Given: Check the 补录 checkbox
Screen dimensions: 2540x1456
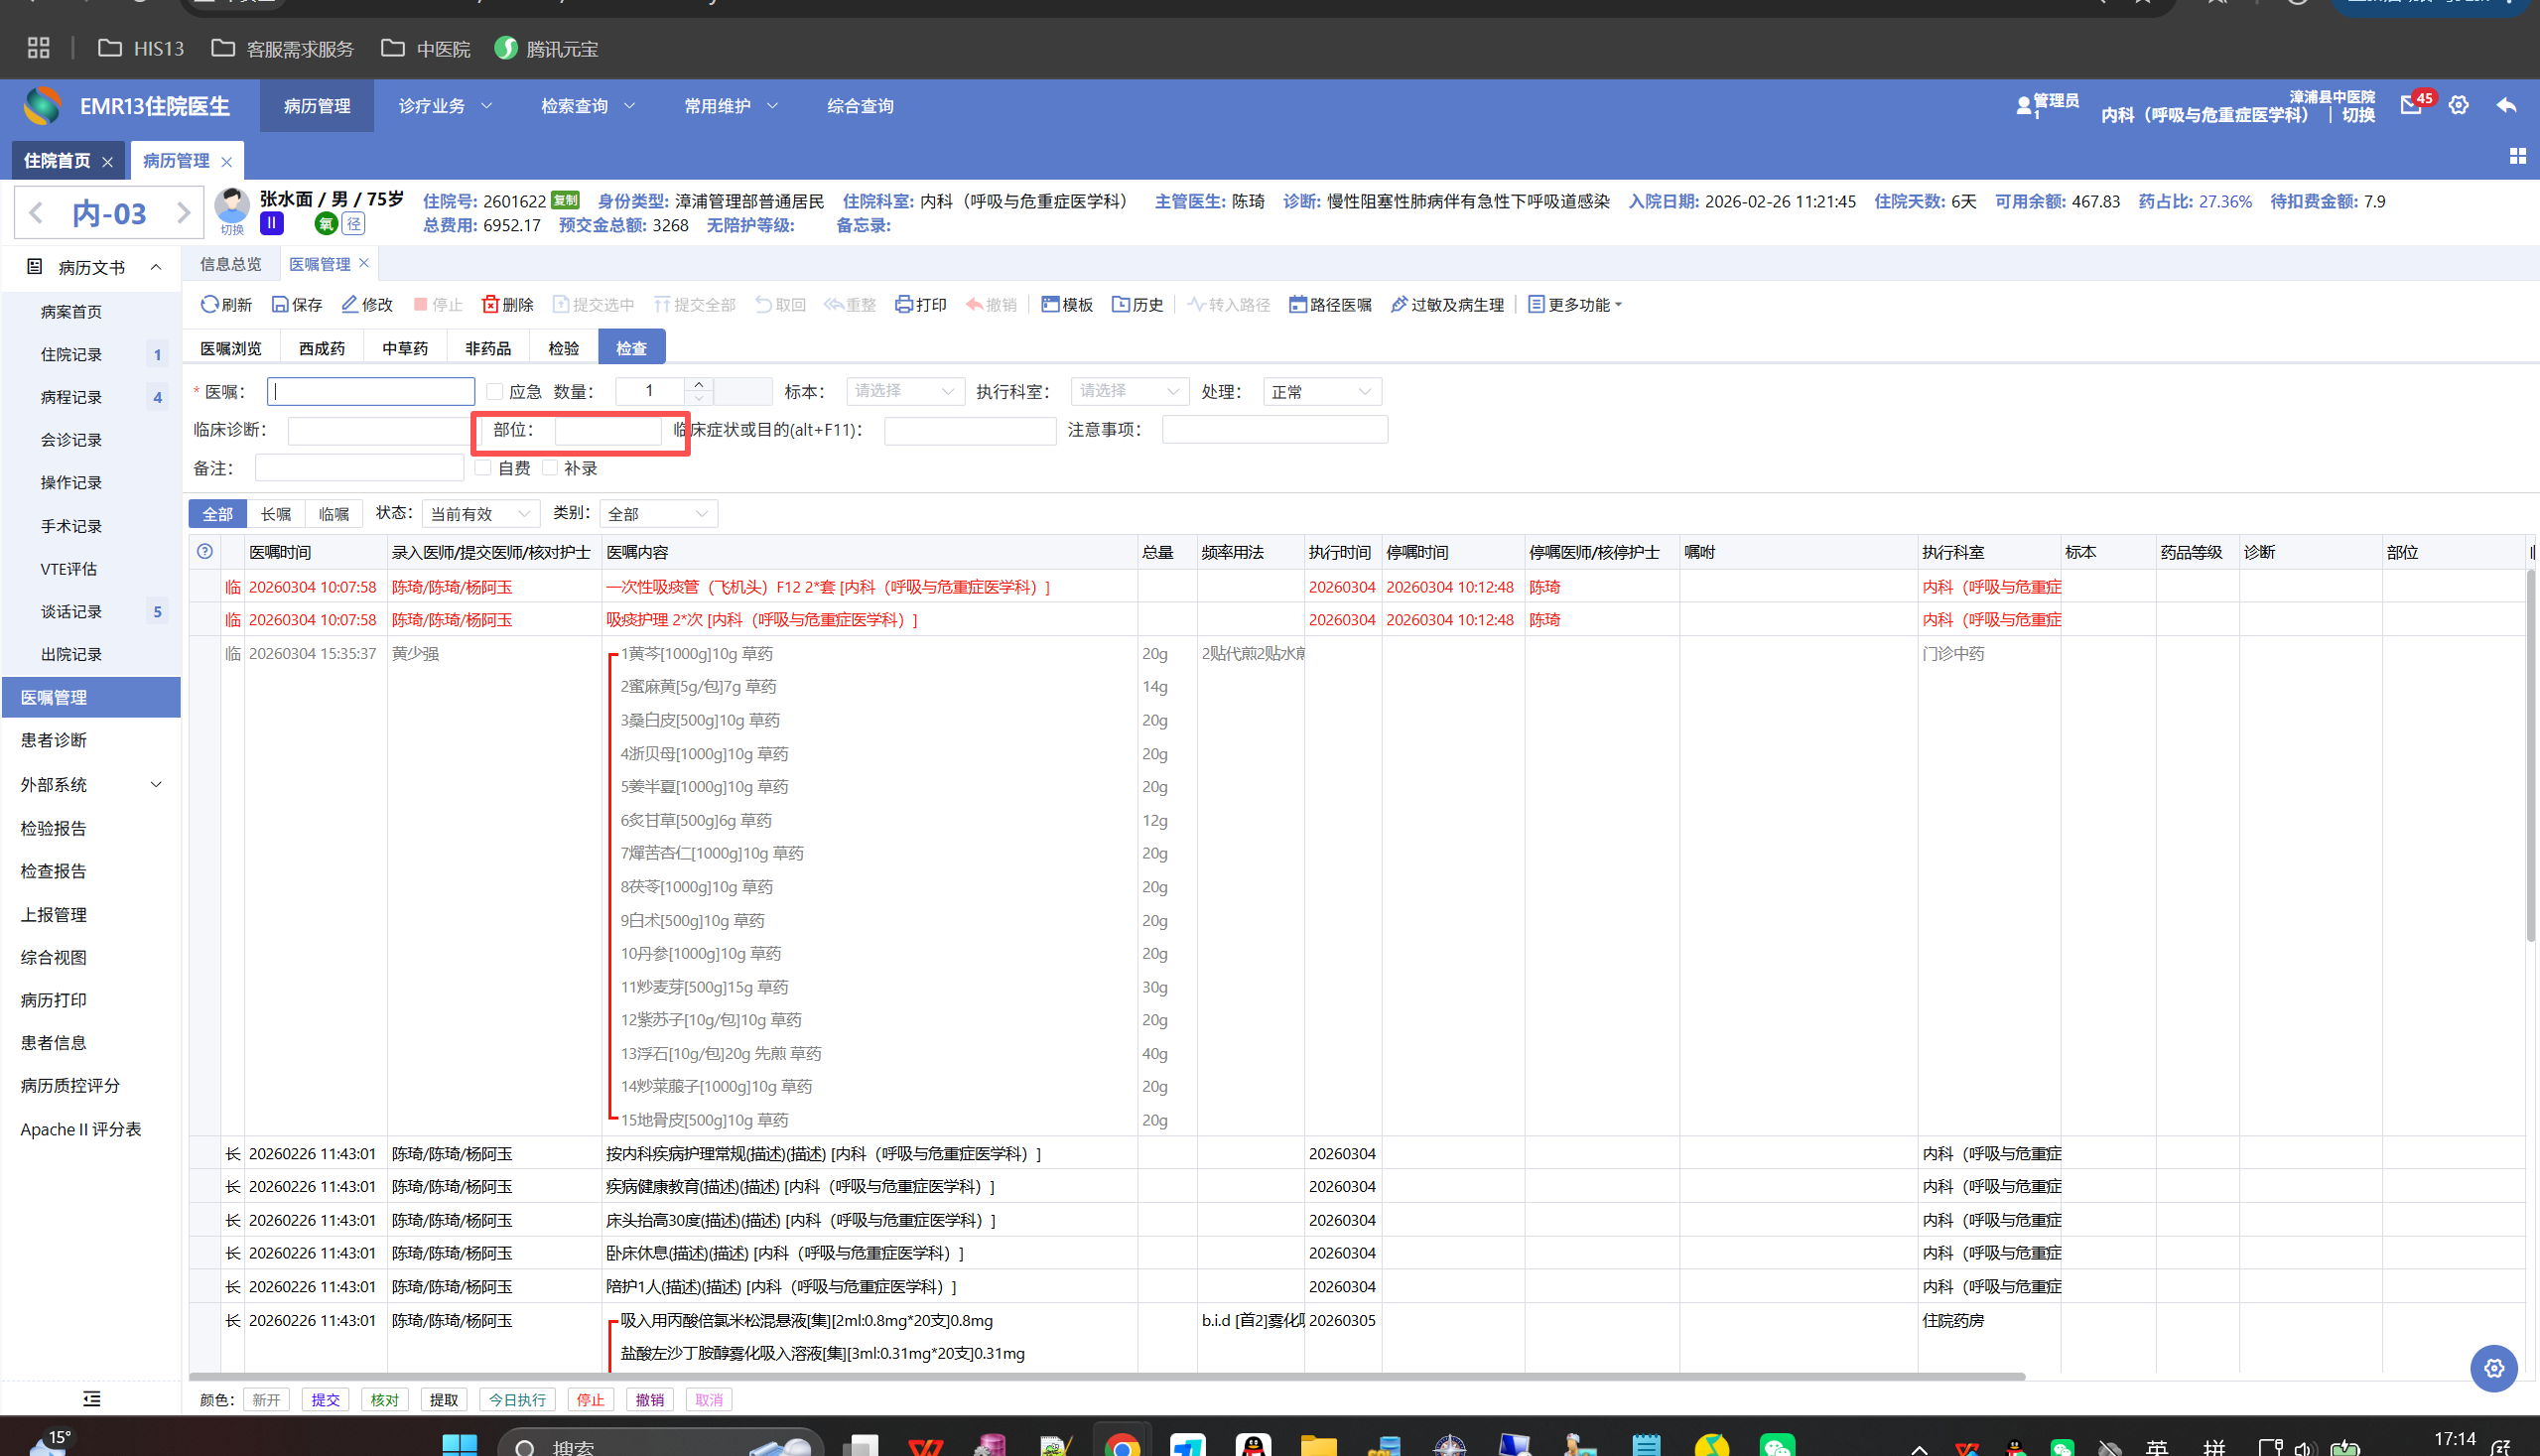Looking at the screenshot, I should [x=550, y=468].
